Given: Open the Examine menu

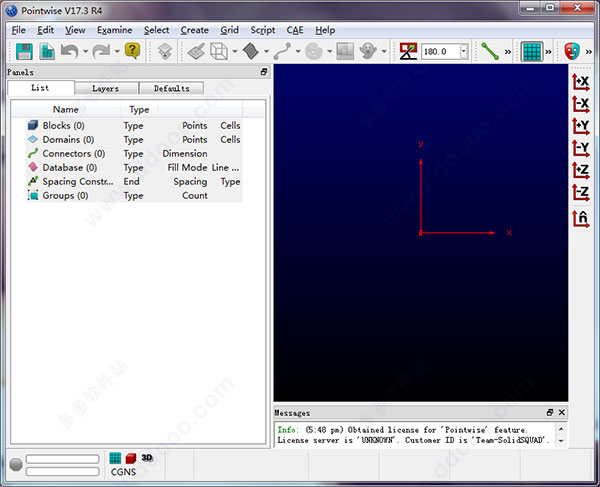Looking at the screenshot, I should click(114, 30).
